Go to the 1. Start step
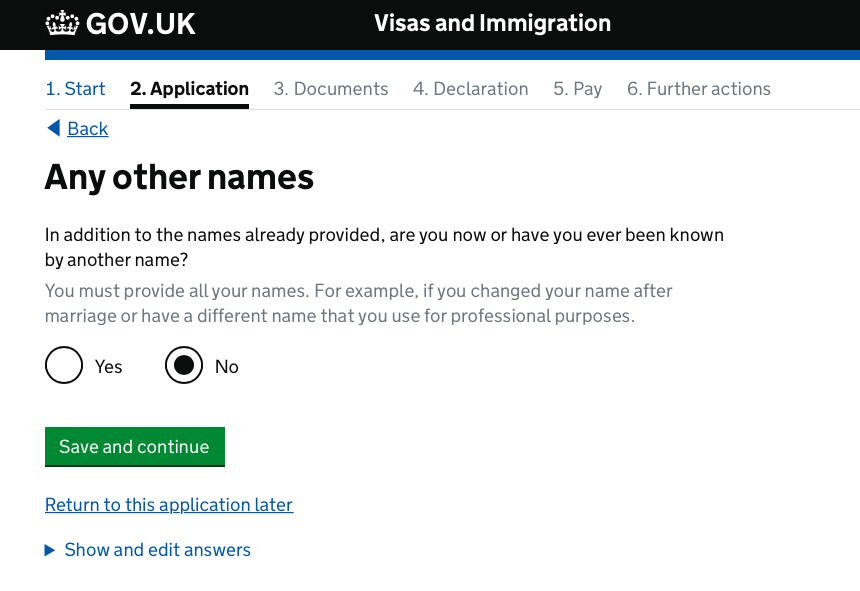The image size is (860, 591). [x=75, y=89]
